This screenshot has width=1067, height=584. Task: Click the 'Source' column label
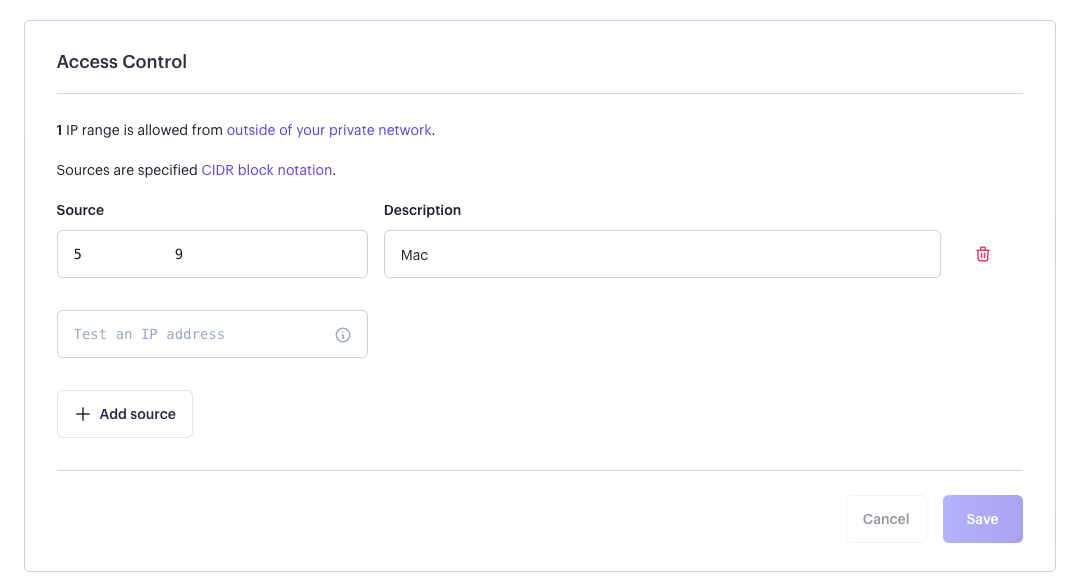click(80, 210)
